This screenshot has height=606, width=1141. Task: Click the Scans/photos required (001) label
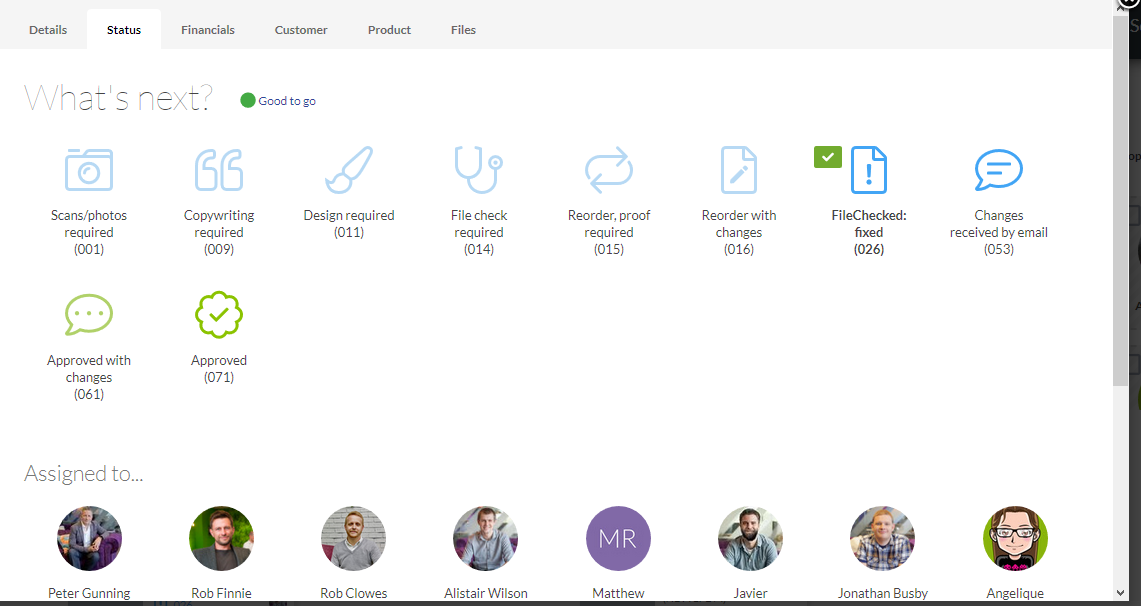pyautogui.click(x=89, y=232)
